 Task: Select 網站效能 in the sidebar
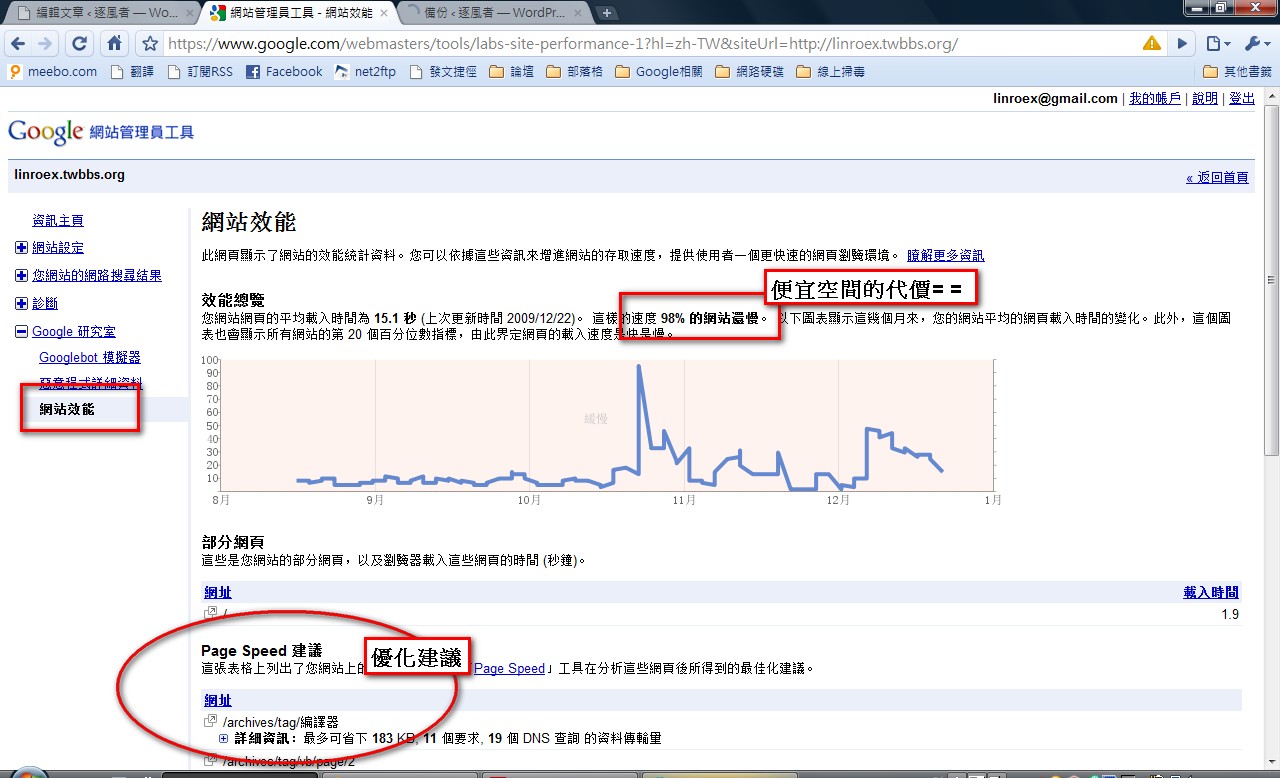pyautogui.click(x=67, y=409)
